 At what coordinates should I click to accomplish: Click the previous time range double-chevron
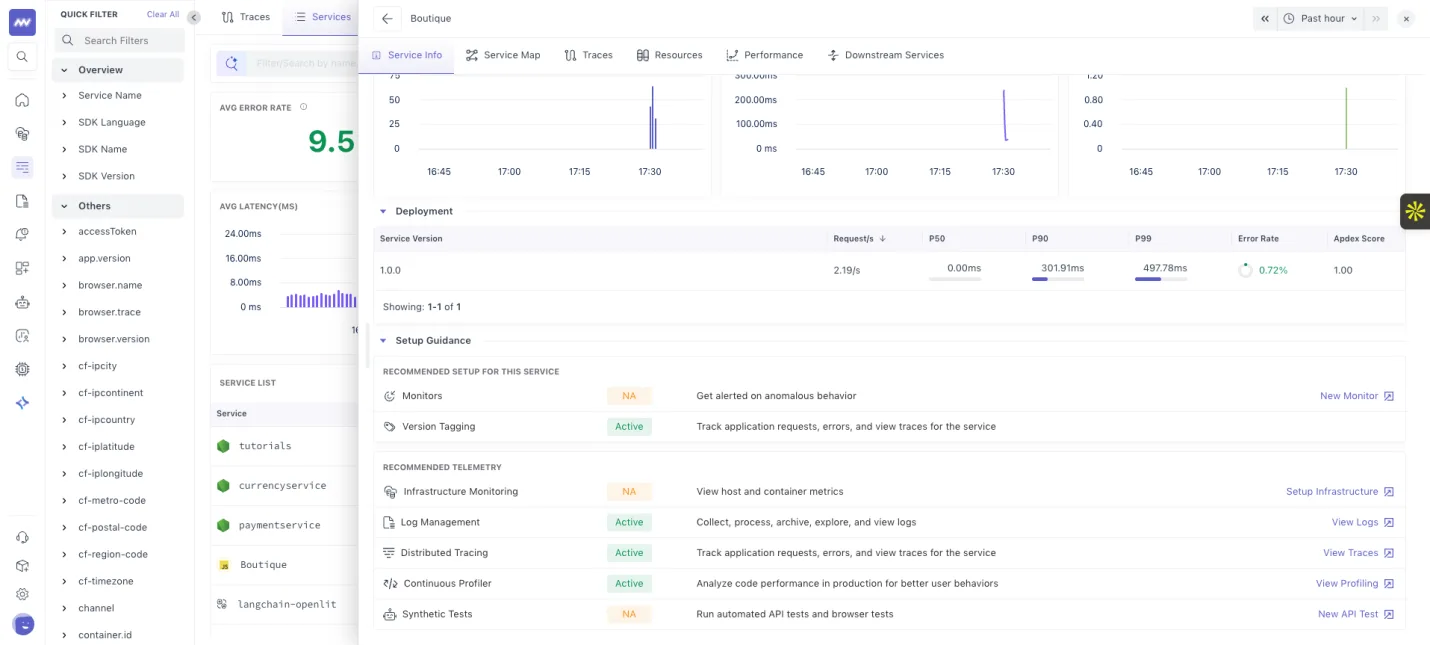[1265, 18]
